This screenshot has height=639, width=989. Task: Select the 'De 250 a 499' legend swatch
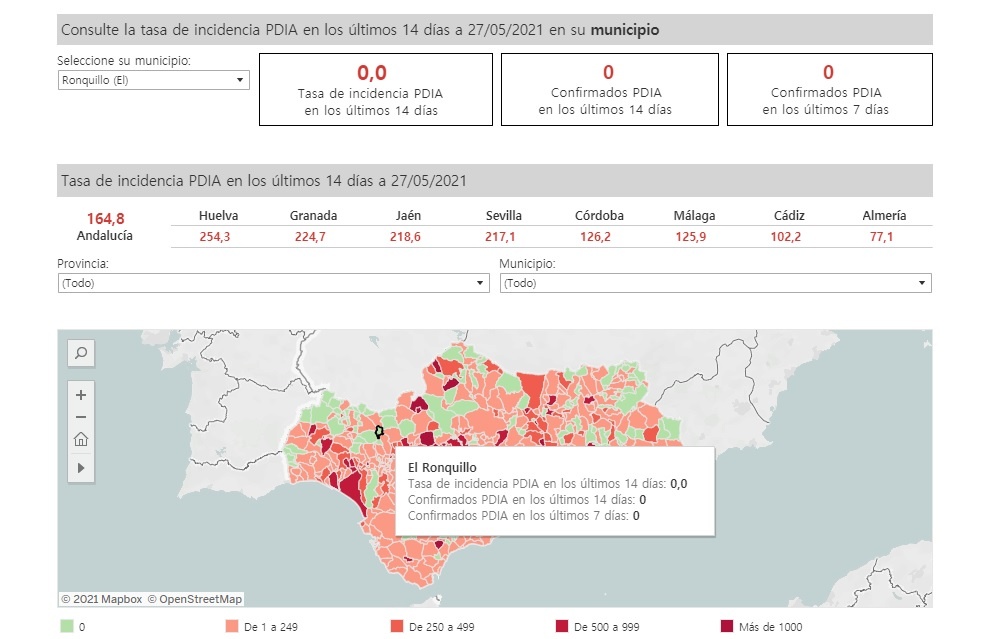(x=397, y=627)
